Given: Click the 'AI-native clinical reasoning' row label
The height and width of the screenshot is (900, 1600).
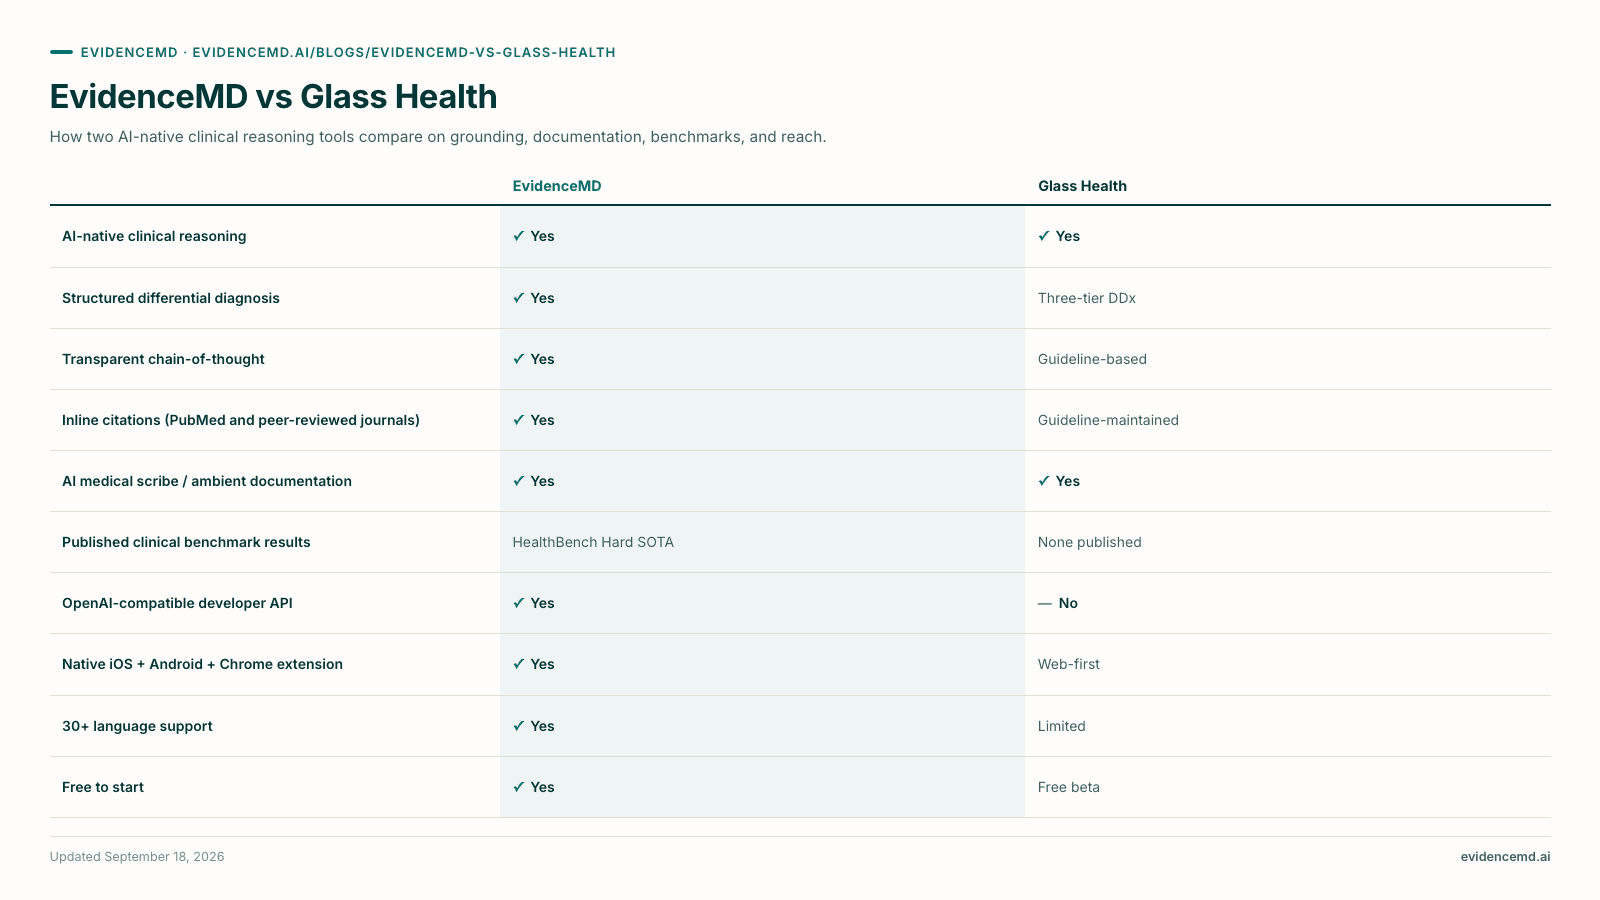Looking at the screenshot, I should point(154,236).
